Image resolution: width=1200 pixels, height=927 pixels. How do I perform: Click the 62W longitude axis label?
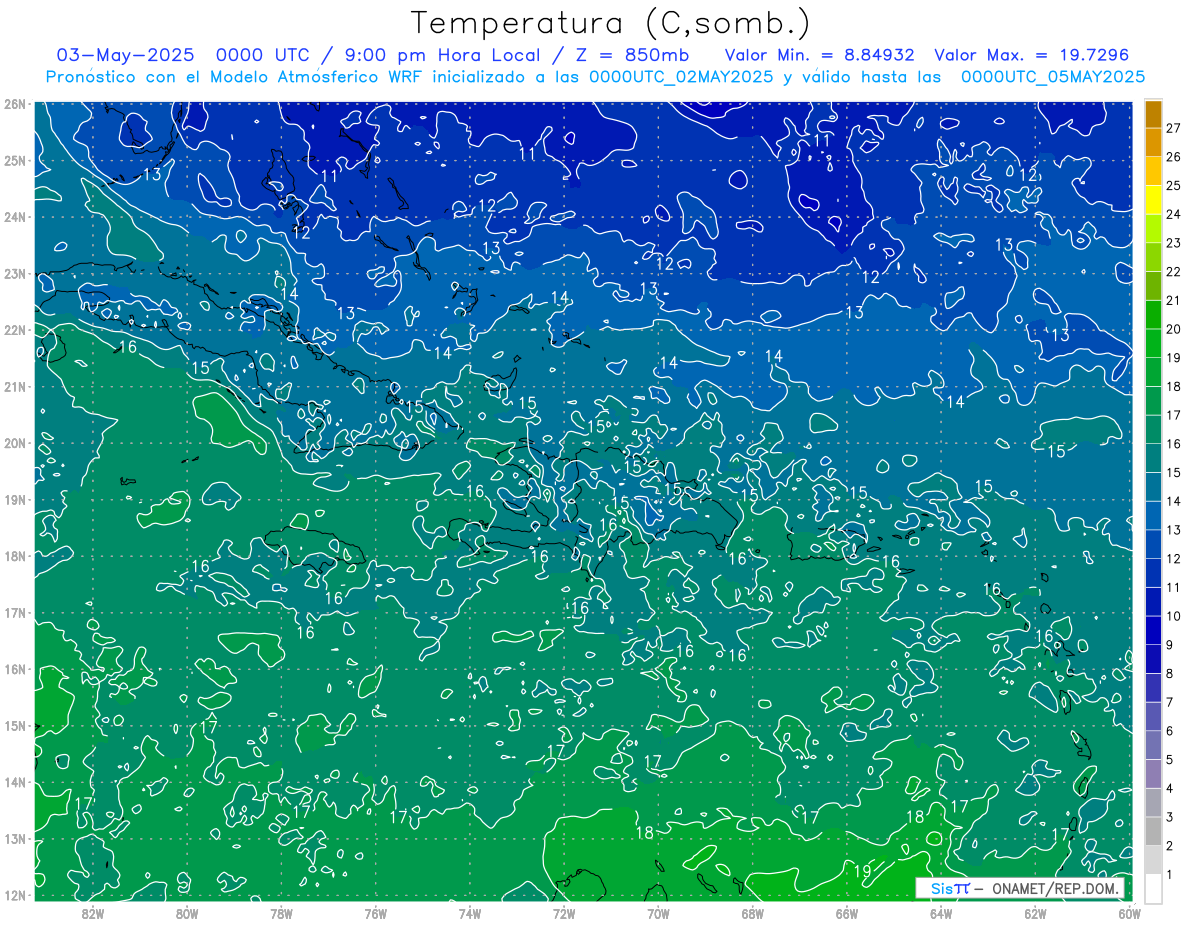click(1035, 913)
